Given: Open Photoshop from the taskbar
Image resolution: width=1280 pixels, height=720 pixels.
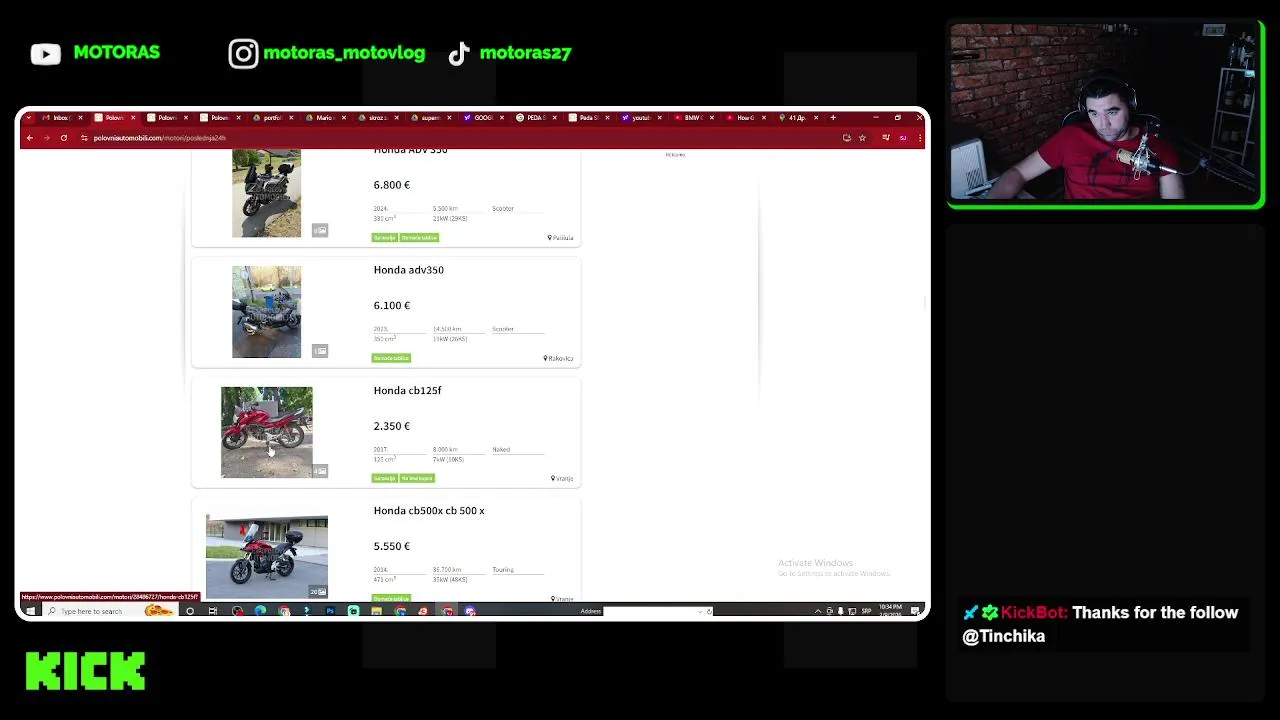Looking at the screenshot, I should (329, 611).
